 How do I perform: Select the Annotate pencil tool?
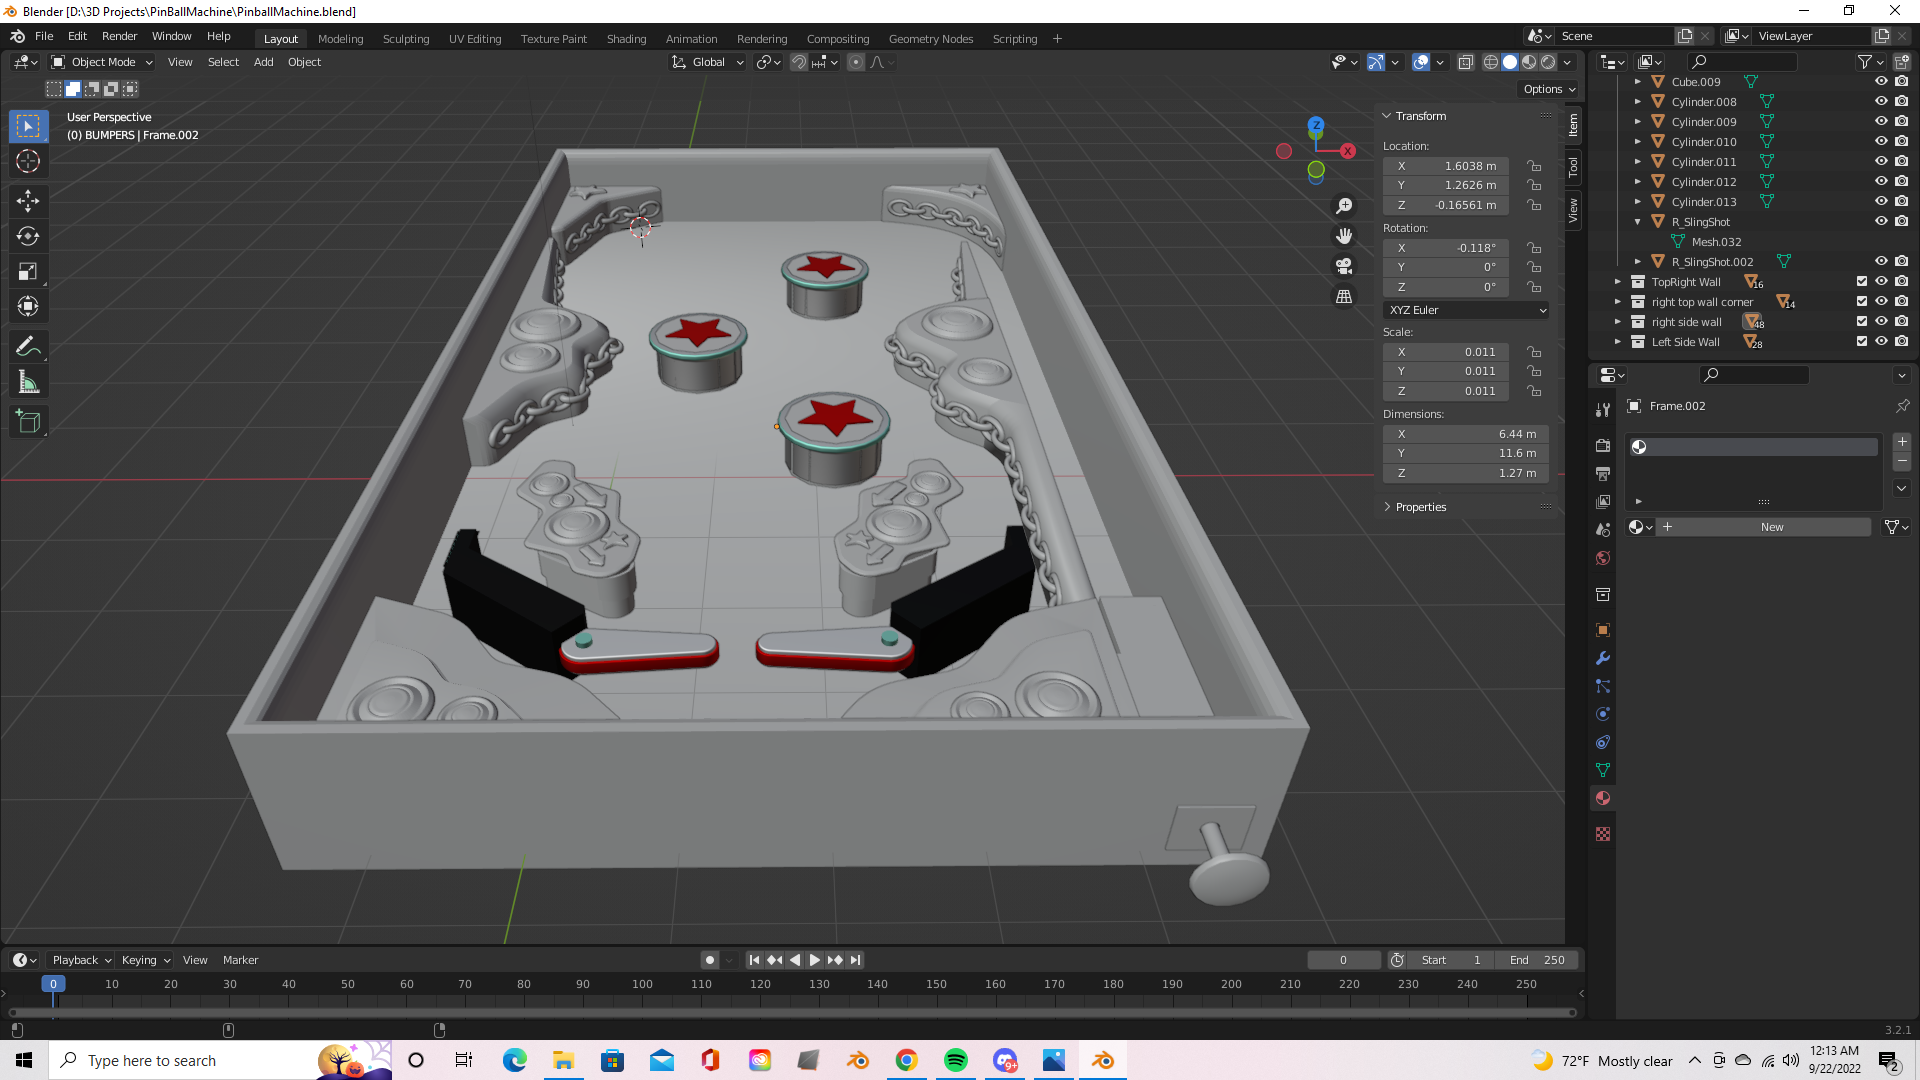[28, 347]
